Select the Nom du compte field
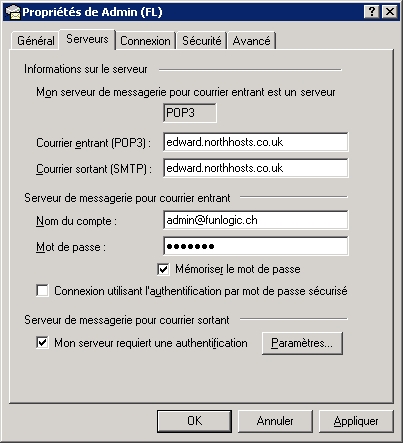Viewport: 403px width, 443px height. [x=256, y=220]
